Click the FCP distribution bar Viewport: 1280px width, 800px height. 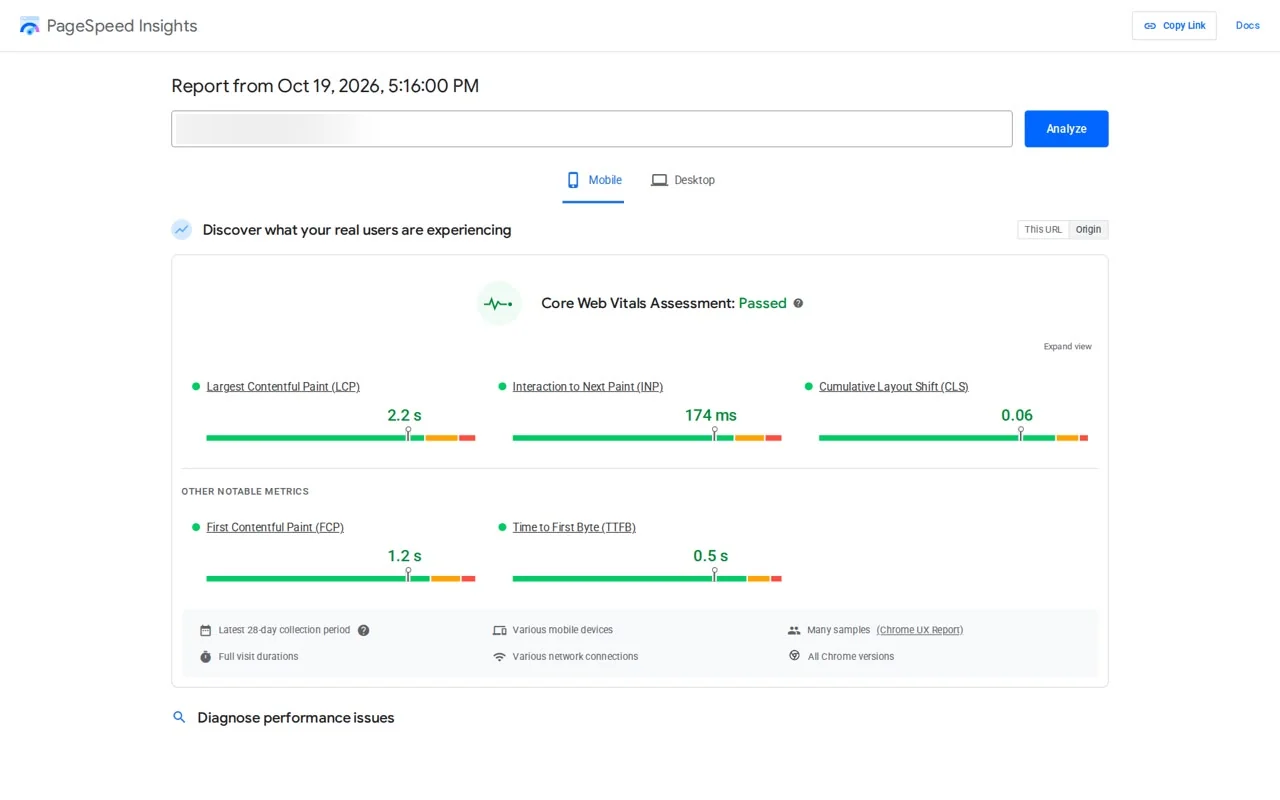(x=341, y=579)
